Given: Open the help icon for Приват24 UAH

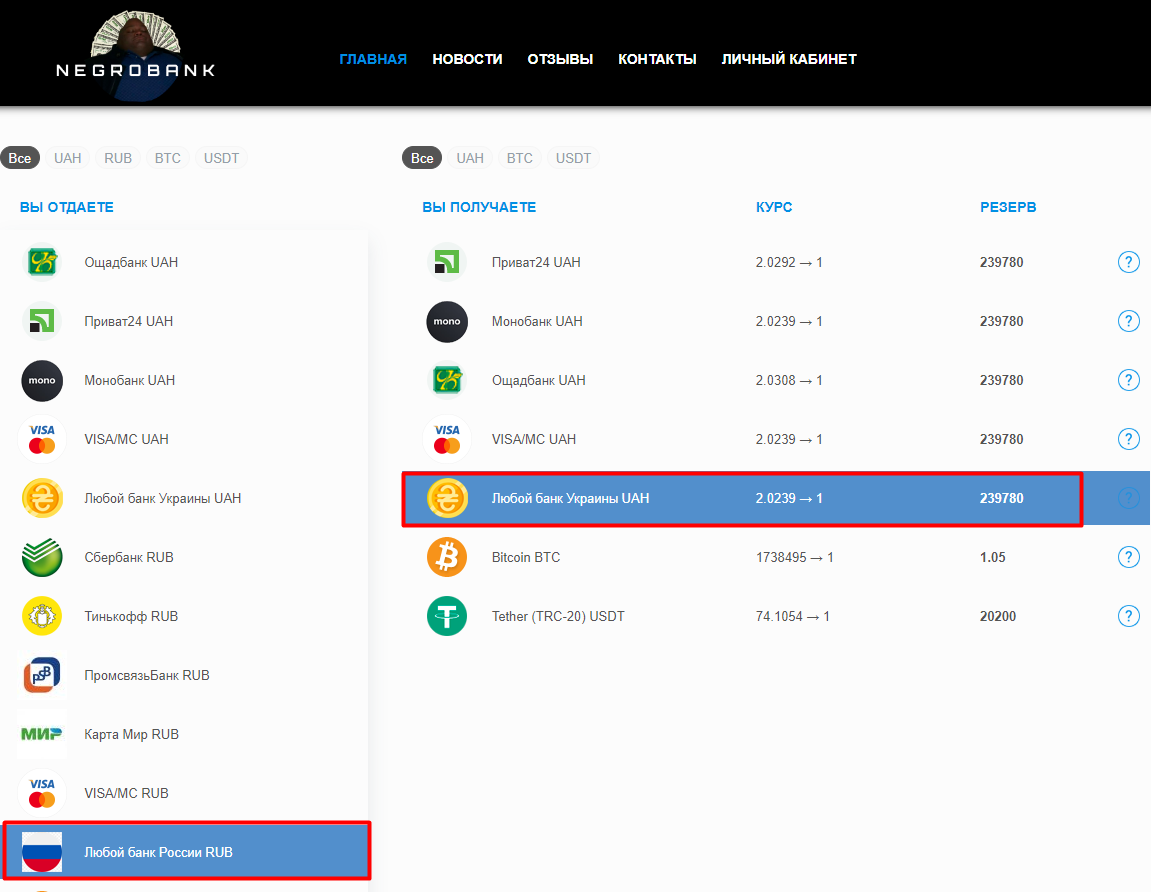Looking at the screenshot, I should [x=1128, y=262].
